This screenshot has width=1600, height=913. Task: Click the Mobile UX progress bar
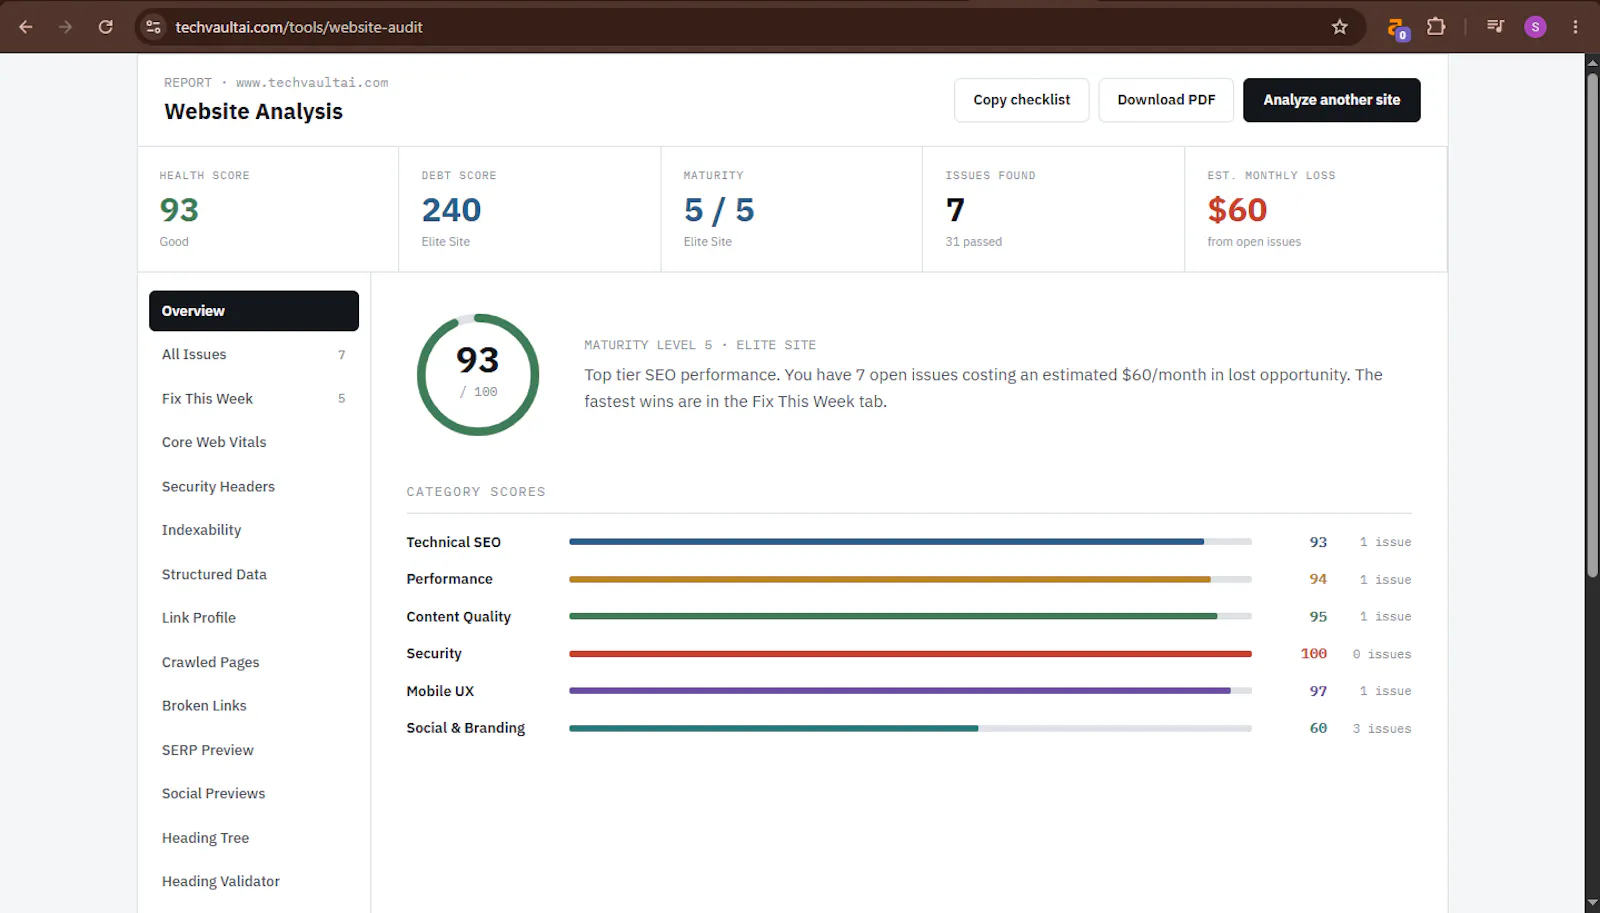(910, 691)
